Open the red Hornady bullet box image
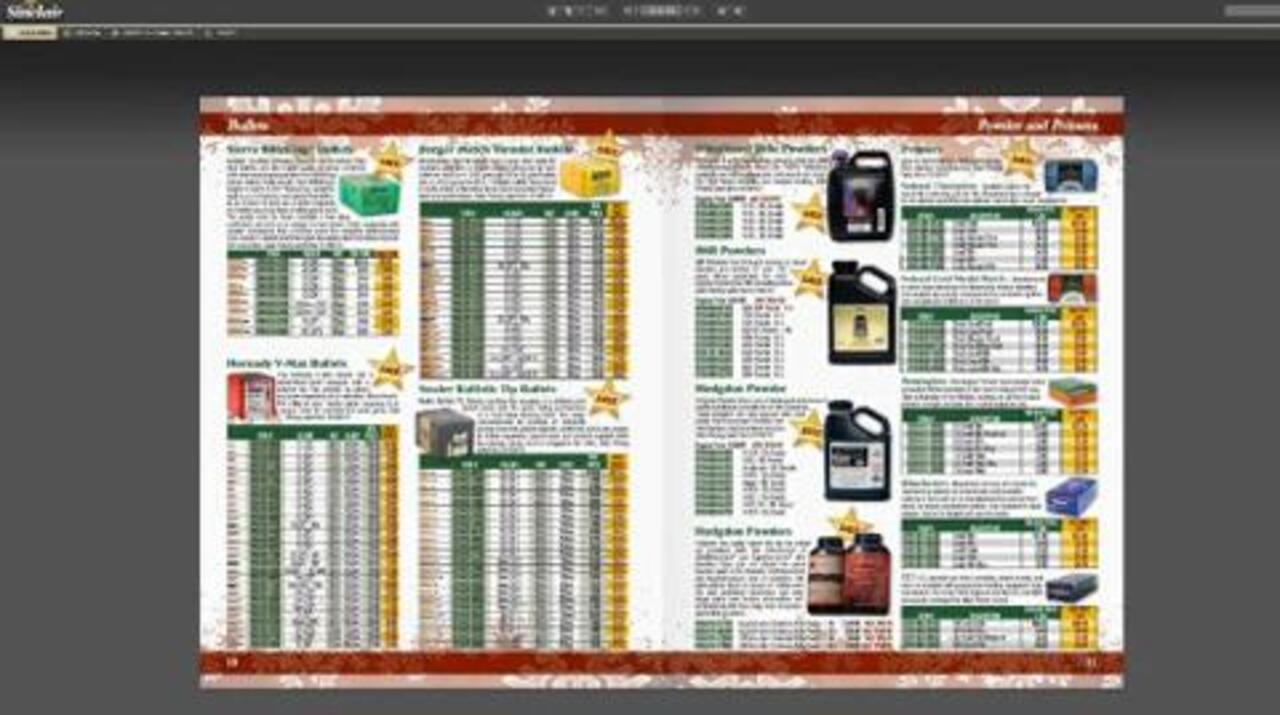This screenshot has height=715, width=1280. click(252, 396)
